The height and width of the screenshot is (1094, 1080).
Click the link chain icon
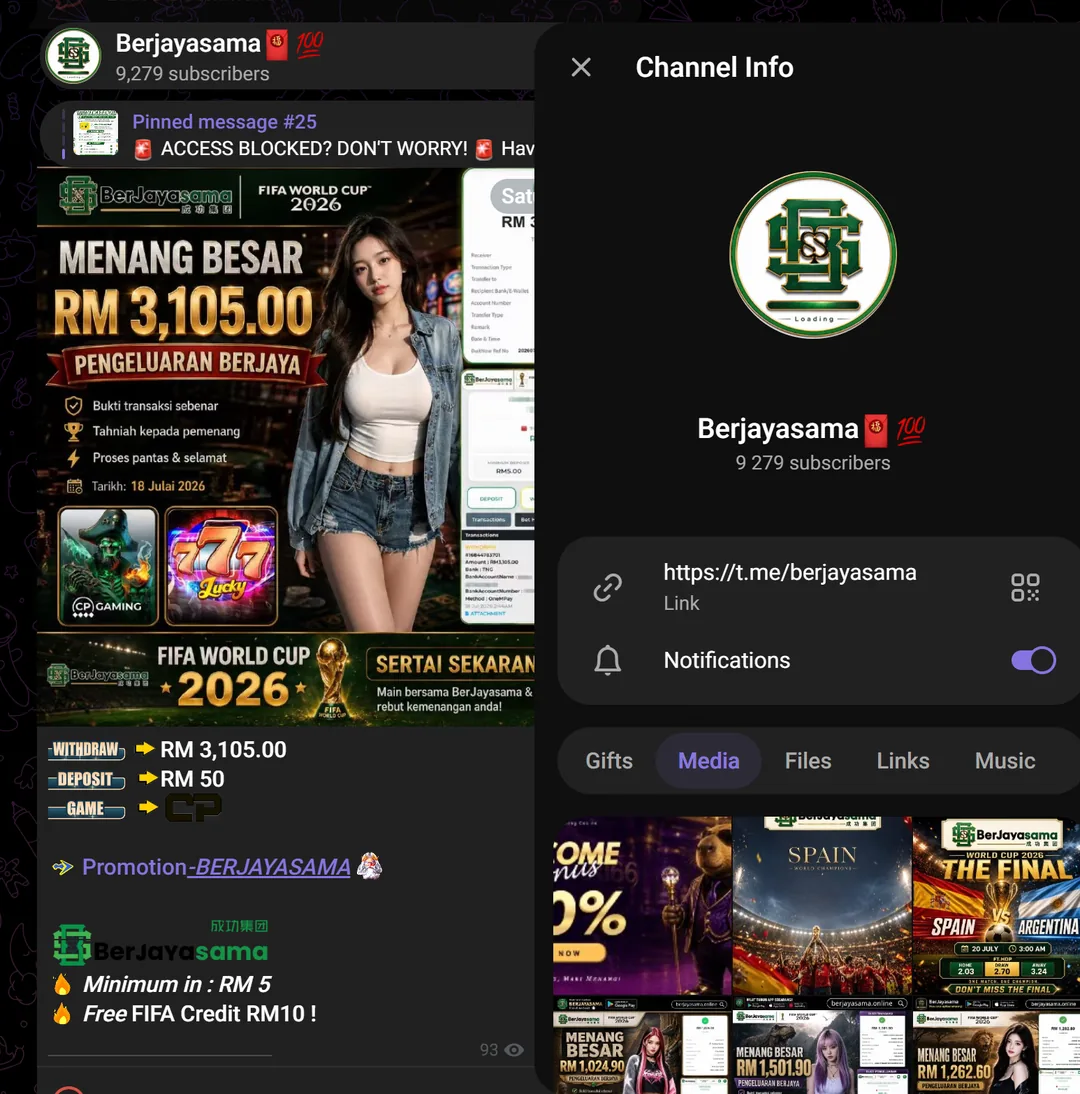608,587
